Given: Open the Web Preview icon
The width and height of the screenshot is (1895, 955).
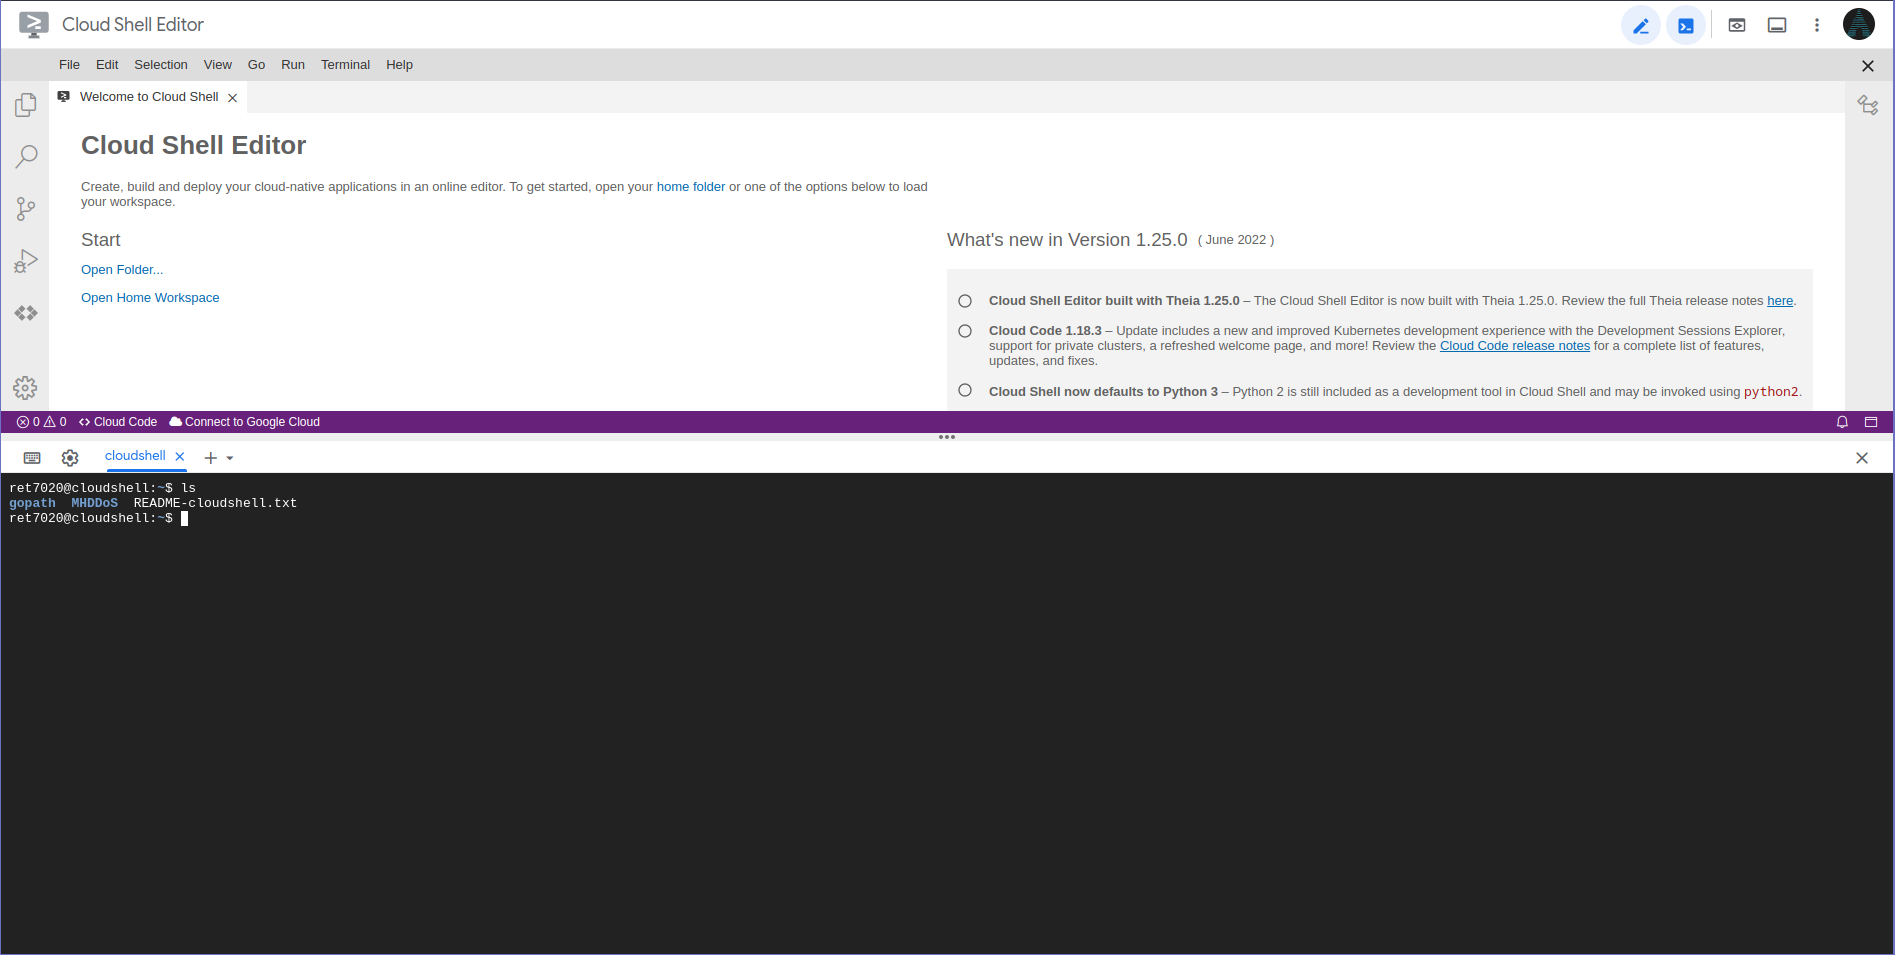Looking at the screenshot, I should click(1737, 26).
